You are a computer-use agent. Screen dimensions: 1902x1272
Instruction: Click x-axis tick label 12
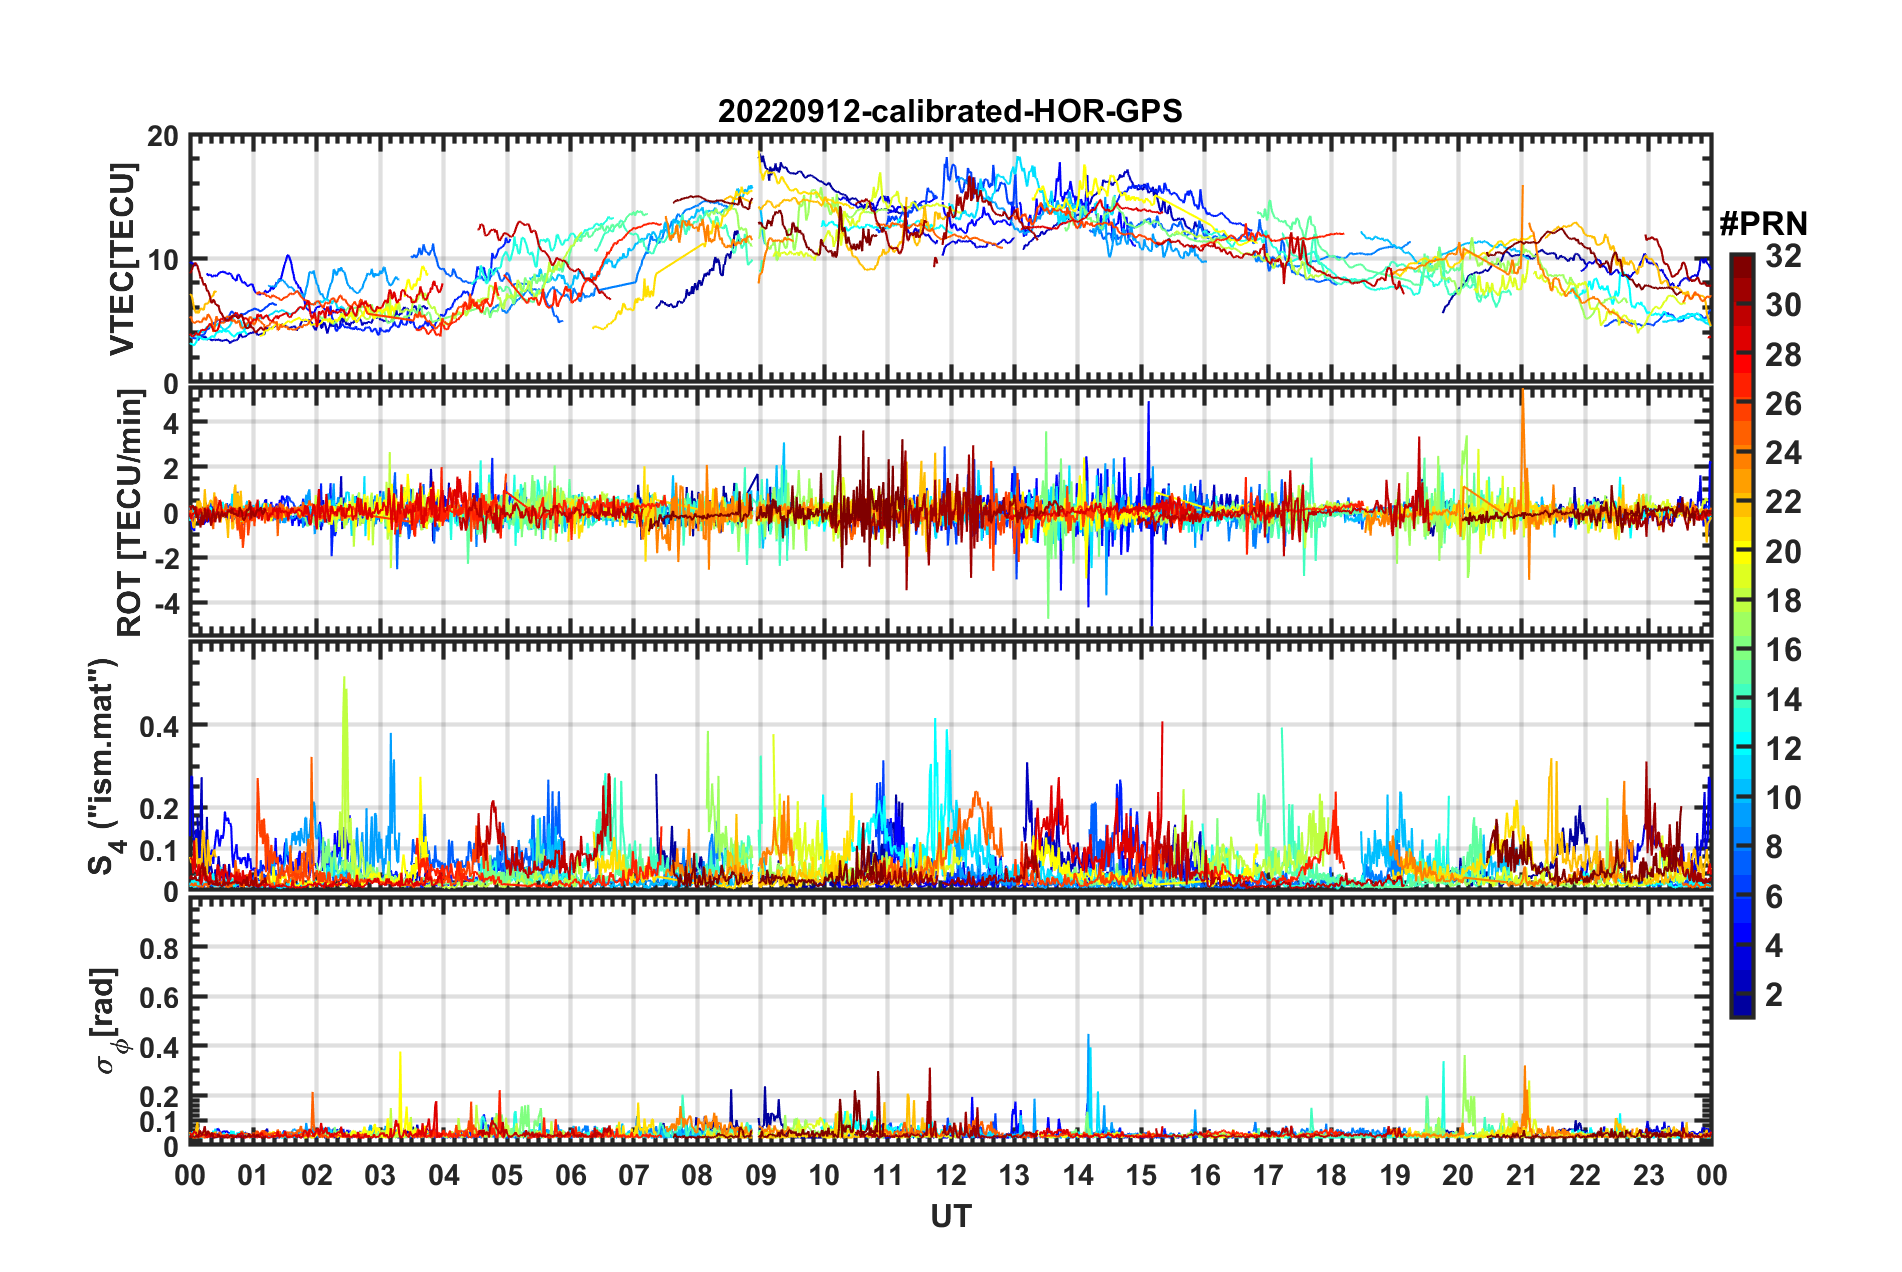pyautogui.click(x=950, y=1175)
